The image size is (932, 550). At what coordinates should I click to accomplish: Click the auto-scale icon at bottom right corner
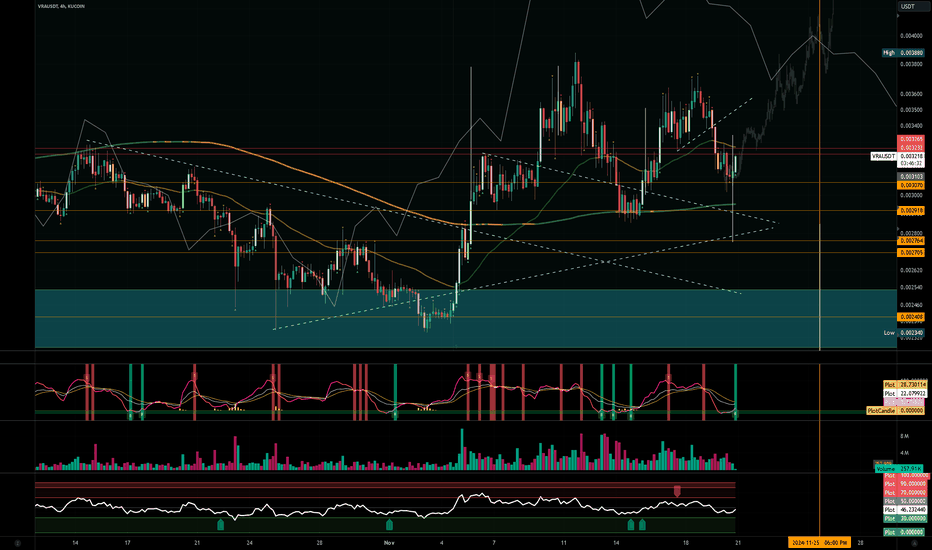click(913, 543)
